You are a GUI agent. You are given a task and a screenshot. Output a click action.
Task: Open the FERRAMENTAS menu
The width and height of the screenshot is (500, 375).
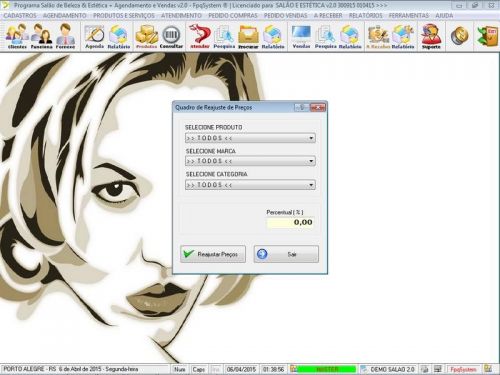408,15
